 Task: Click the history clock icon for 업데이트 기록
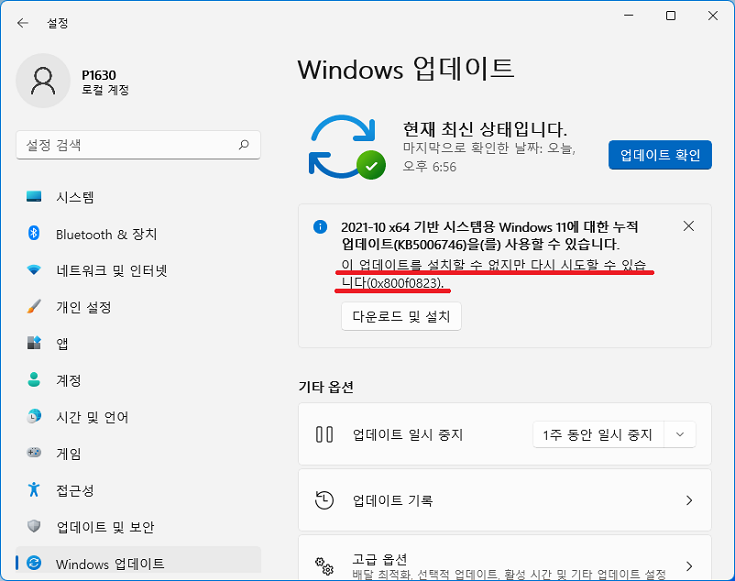pos(324,500)
